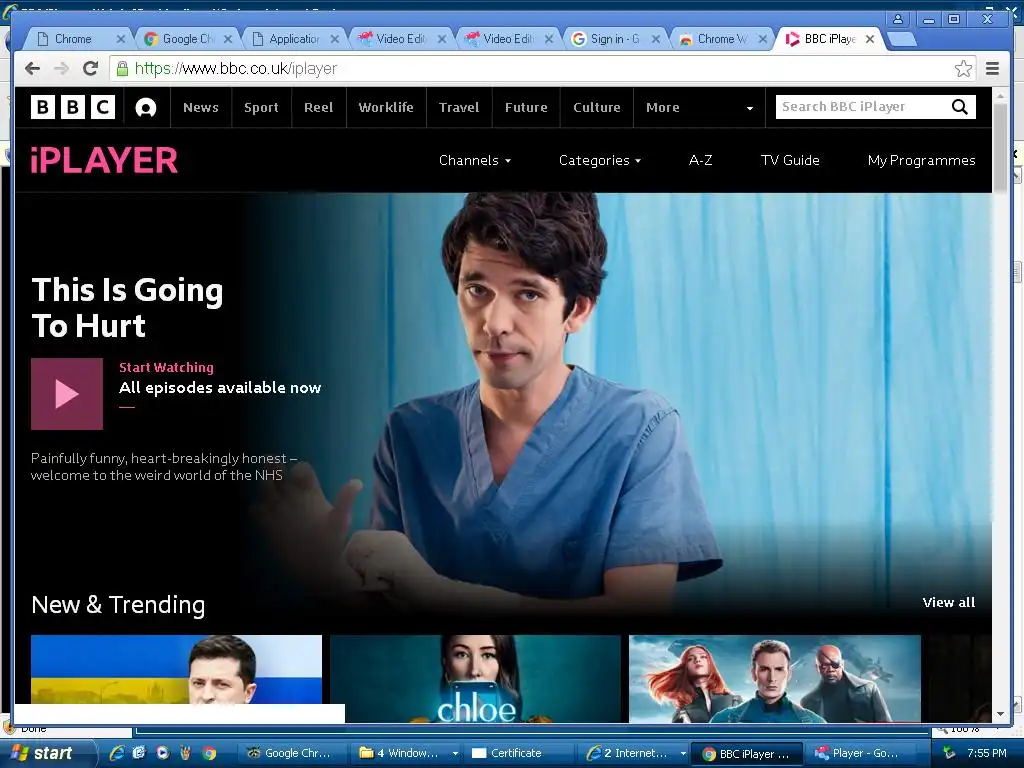Open the Chrome hamburger menu
This screenshot has width=1024, height=768.
(x=993, y=69)
